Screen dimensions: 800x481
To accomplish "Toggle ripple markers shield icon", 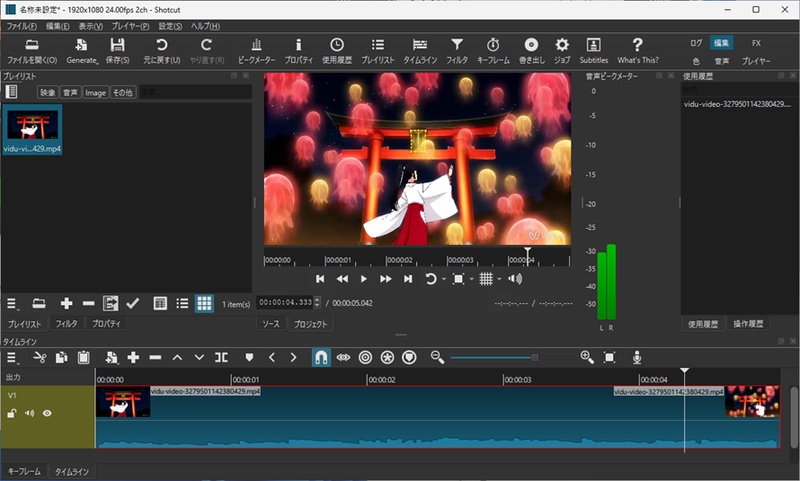I will 409,358.
